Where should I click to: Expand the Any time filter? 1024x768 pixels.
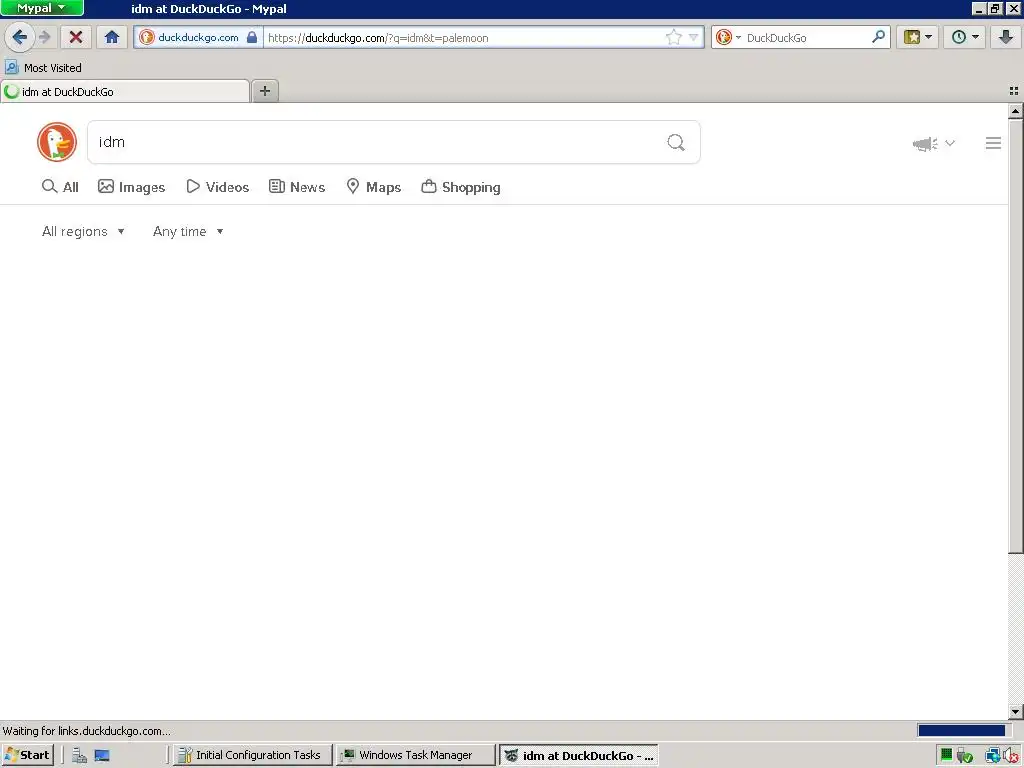coord(188,231)
